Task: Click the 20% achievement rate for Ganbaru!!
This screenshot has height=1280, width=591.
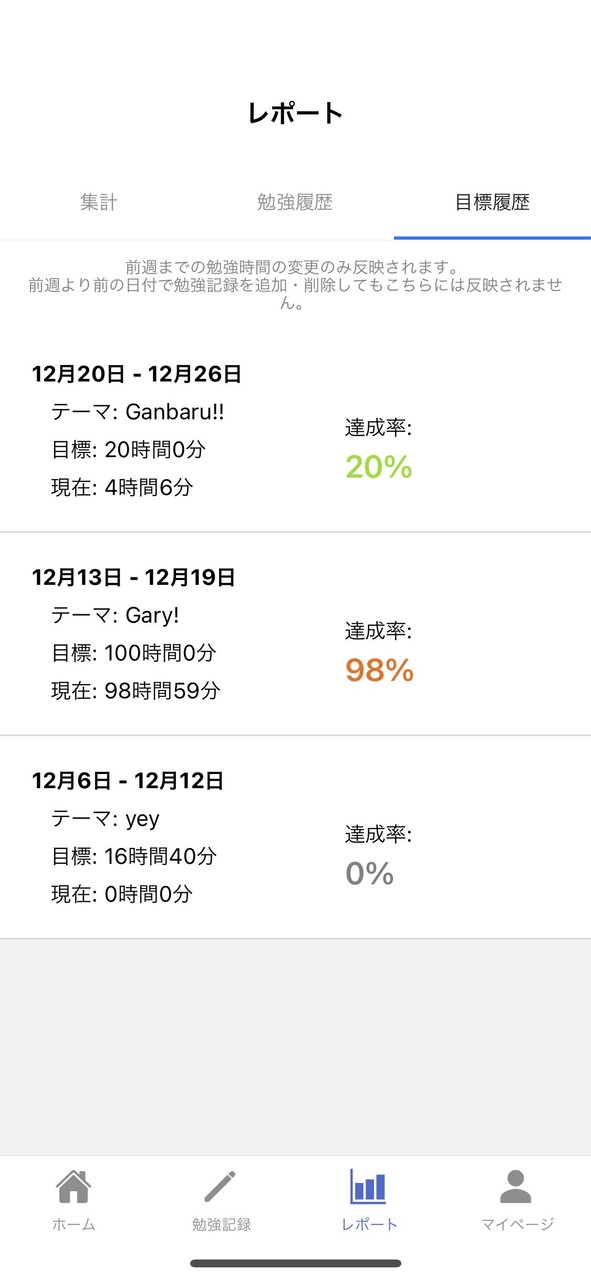Action: (x=378, y=466)
